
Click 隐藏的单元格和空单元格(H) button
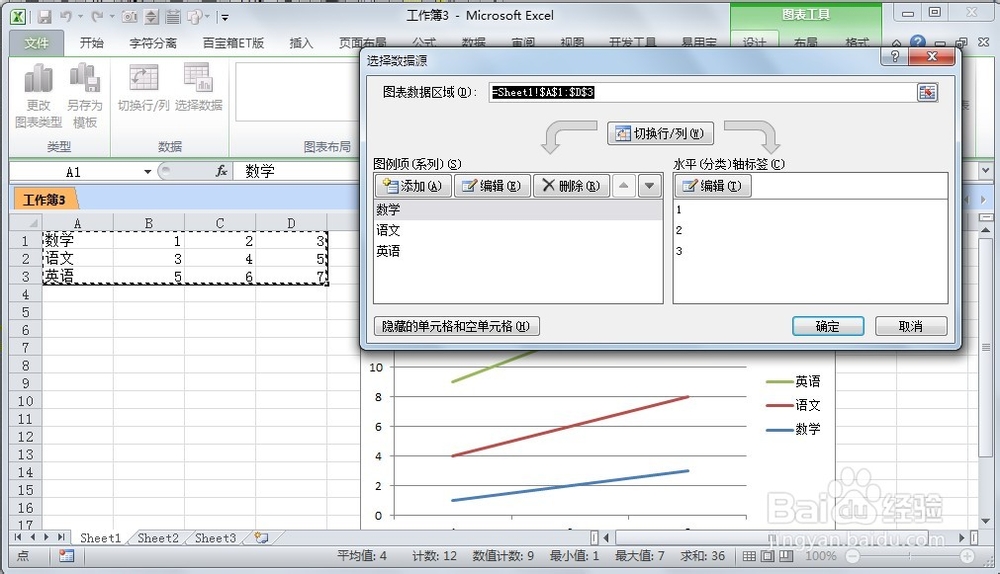click(x=457, y=326)
